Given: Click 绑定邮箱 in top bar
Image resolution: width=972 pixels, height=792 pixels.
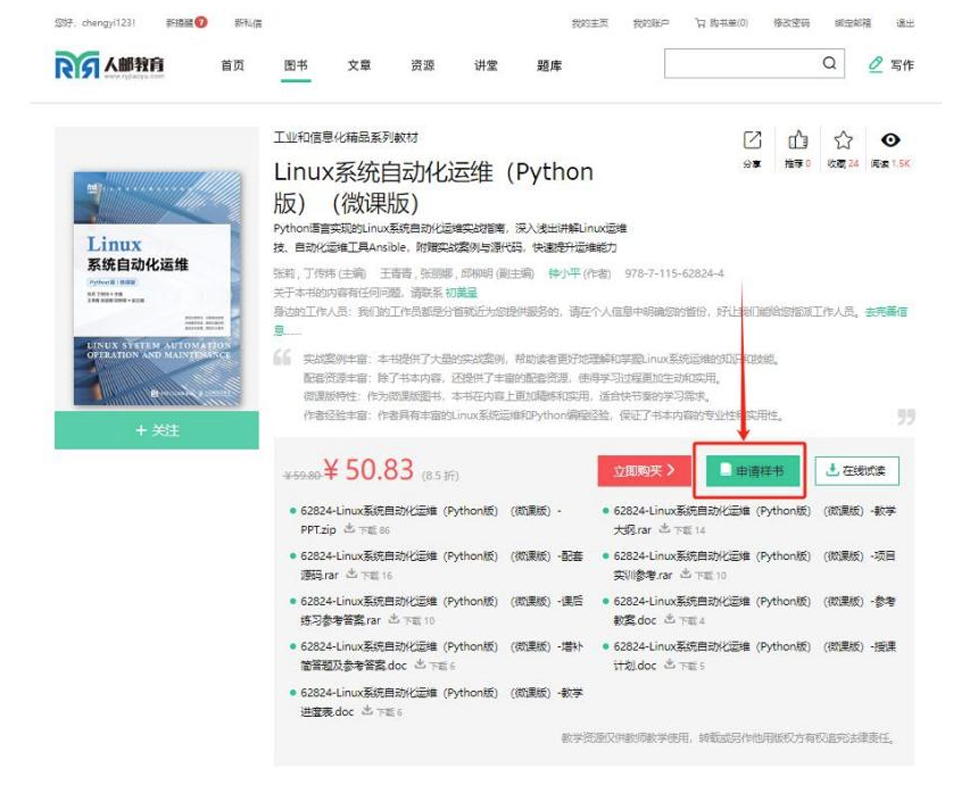Looking at the screenshot, I should [x=852, y=23].
